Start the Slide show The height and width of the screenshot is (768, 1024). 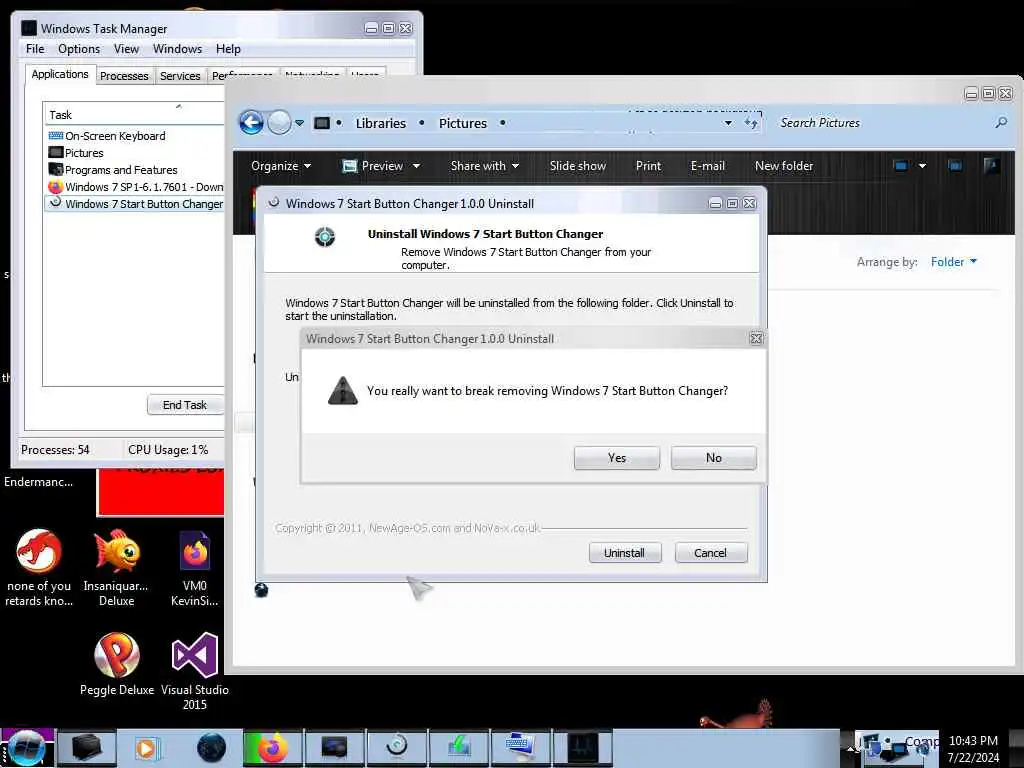[x=578, y=166]
